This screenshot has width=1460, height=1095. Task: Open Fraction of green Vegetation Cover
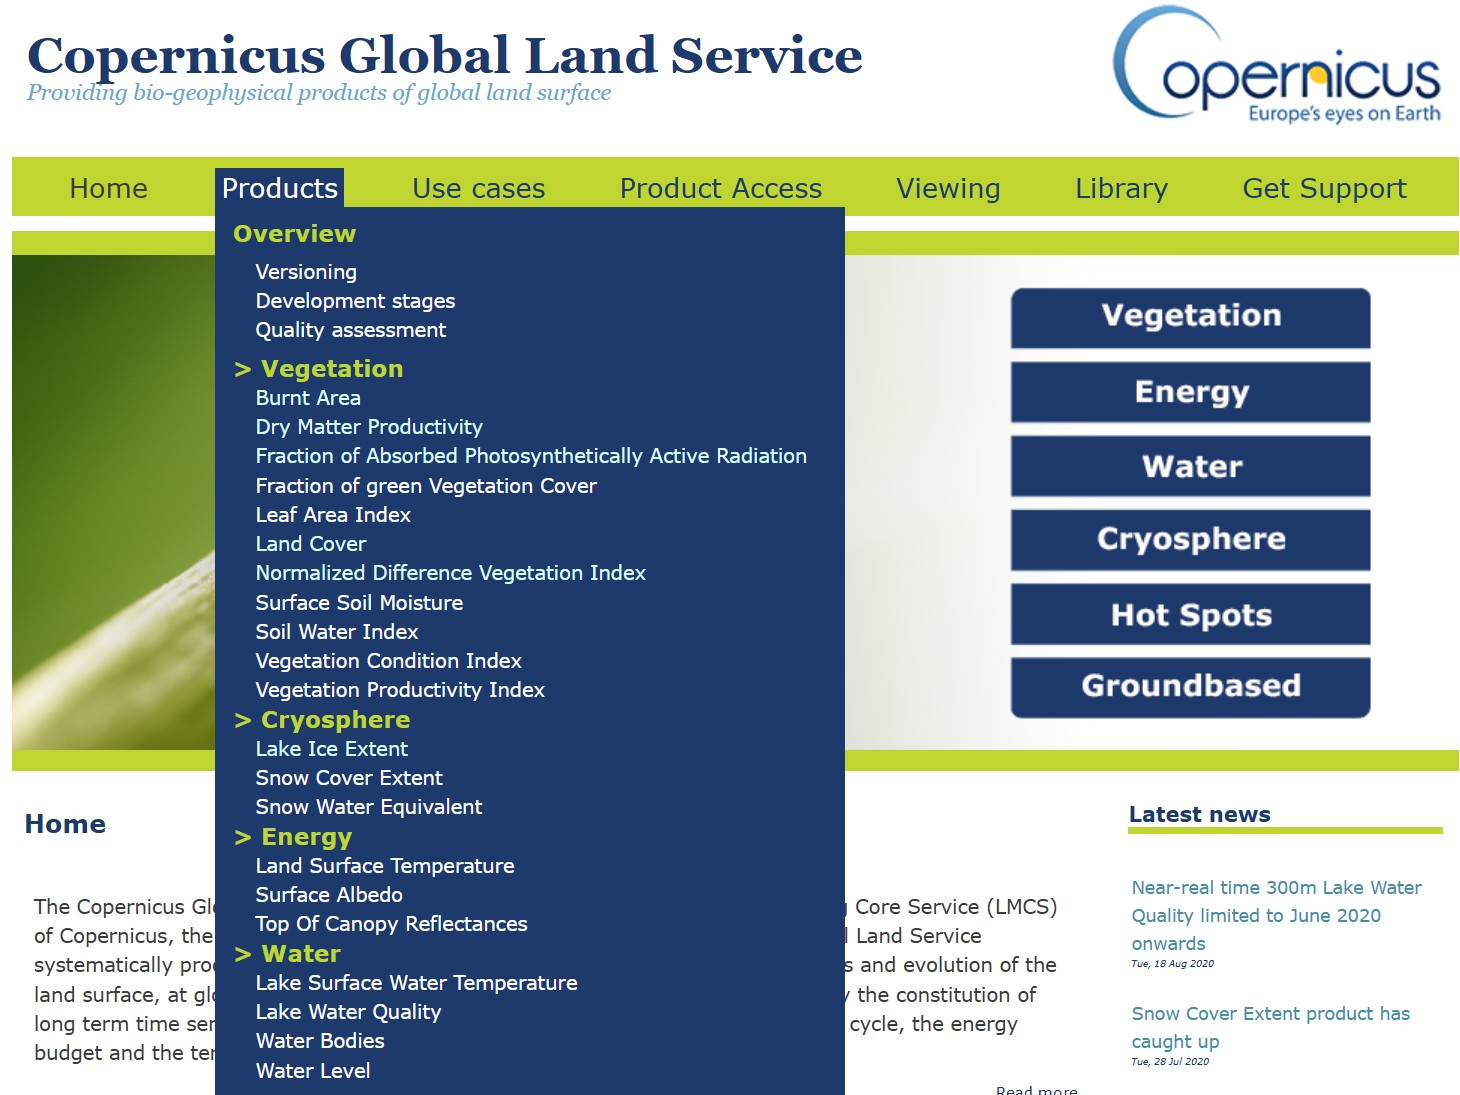[426, 486]
